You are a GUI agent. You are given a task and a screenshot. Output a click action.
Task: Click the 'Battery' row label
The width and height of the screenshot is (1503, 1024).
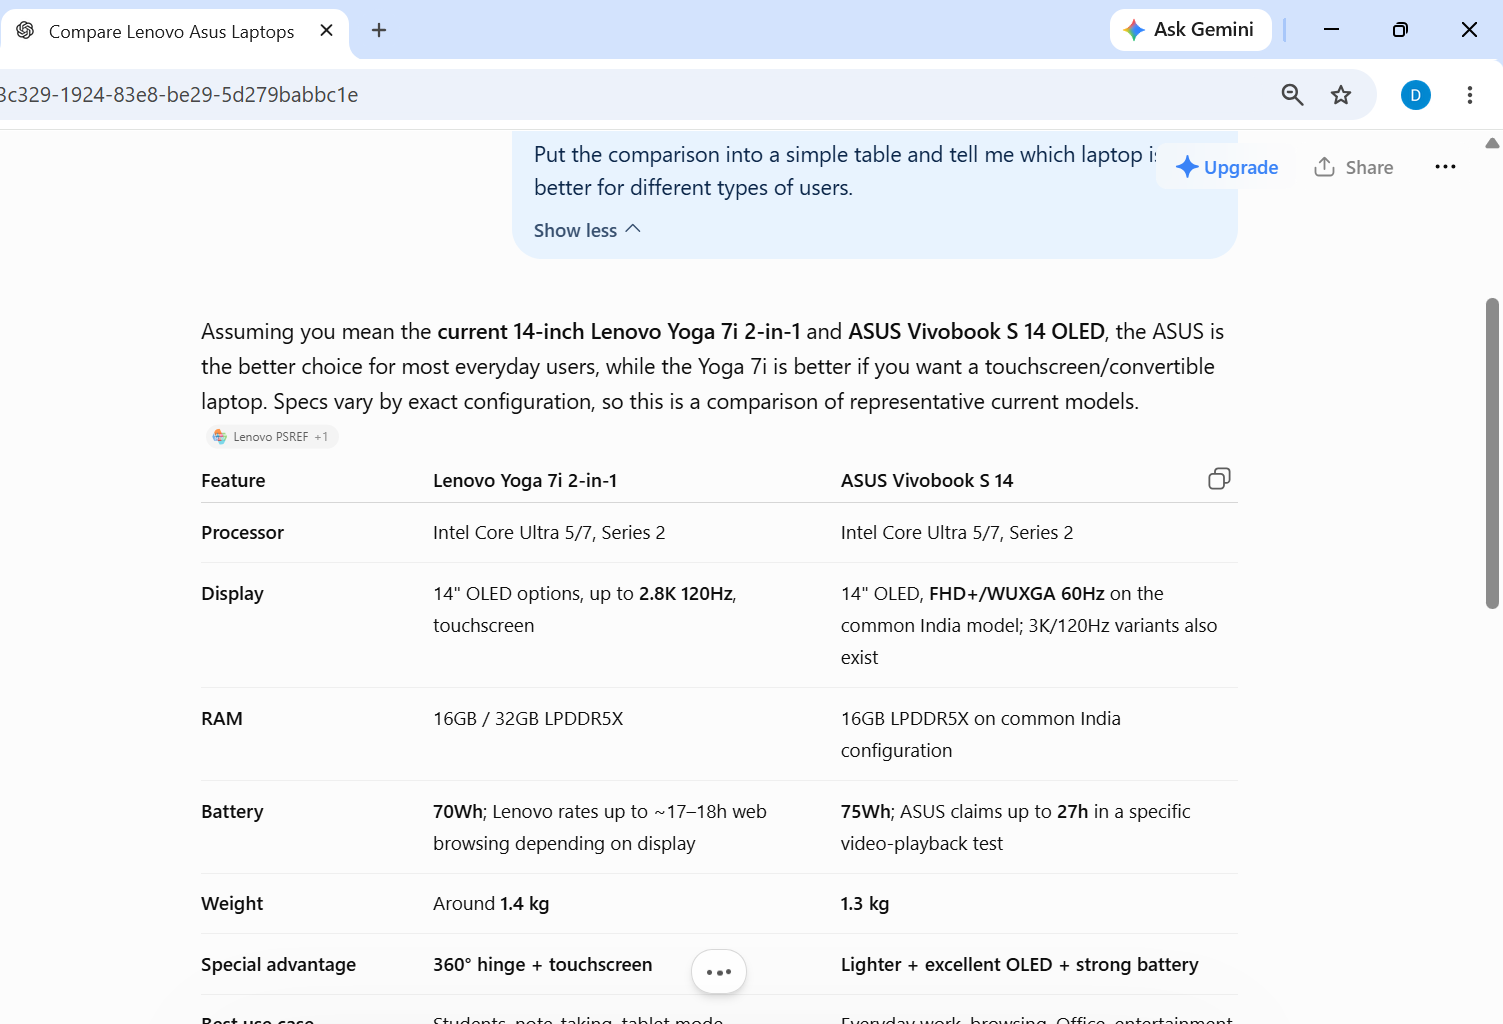point(232,812)
